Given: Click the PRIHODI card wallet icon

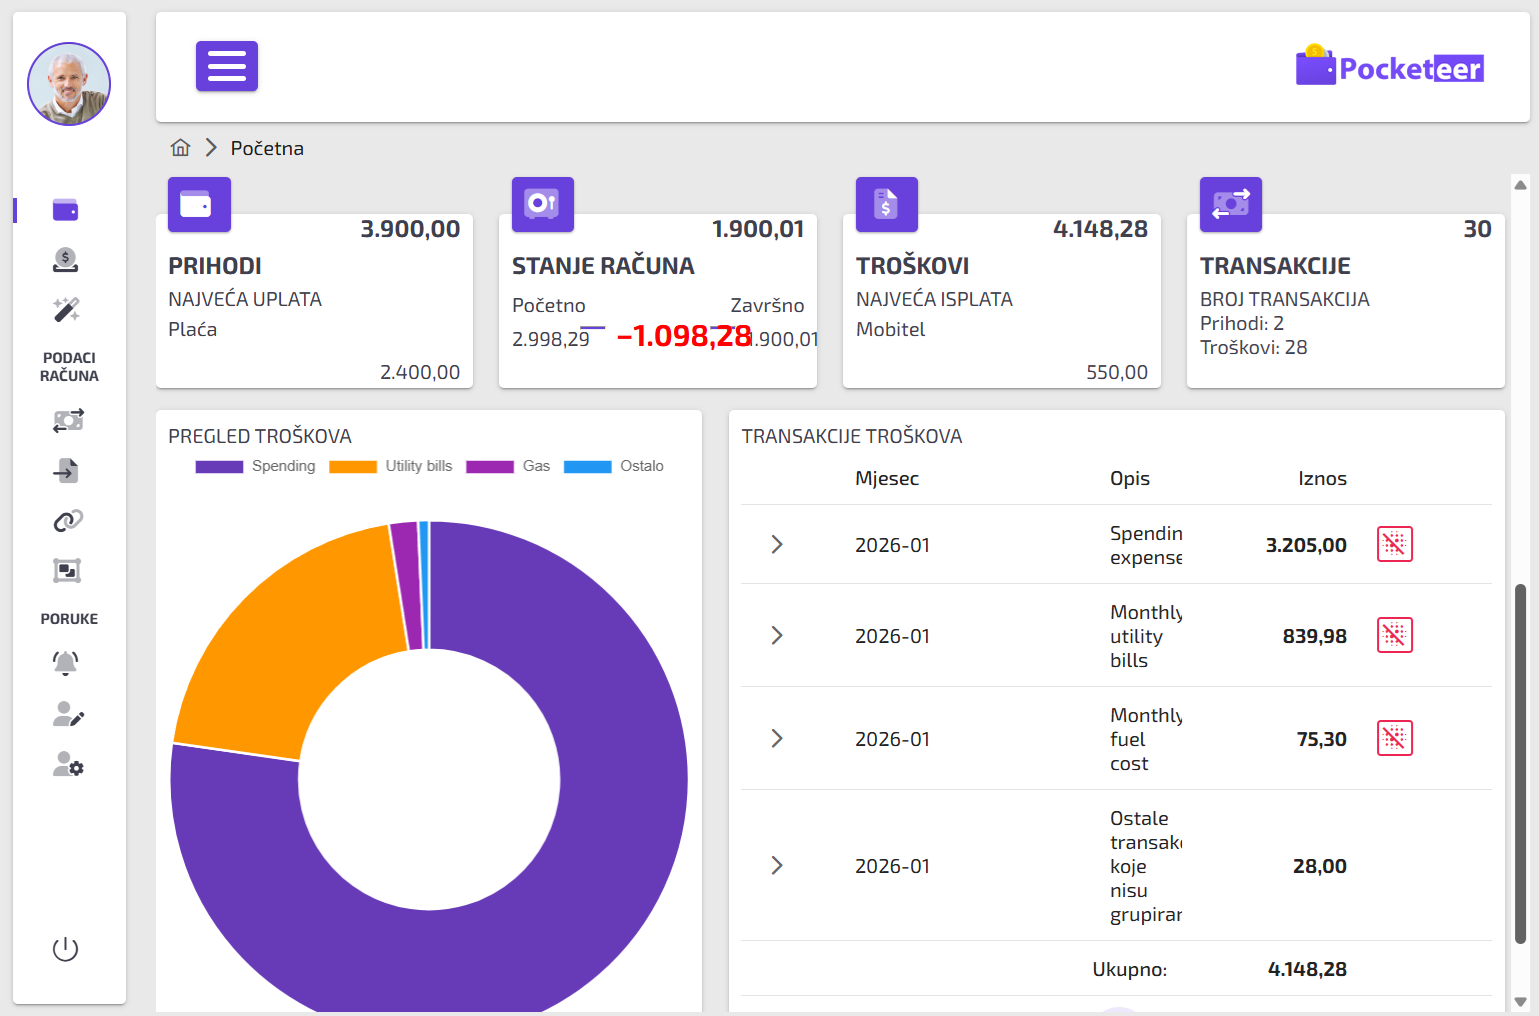Looking at the screenshot, I should click(x=199, y=204).
